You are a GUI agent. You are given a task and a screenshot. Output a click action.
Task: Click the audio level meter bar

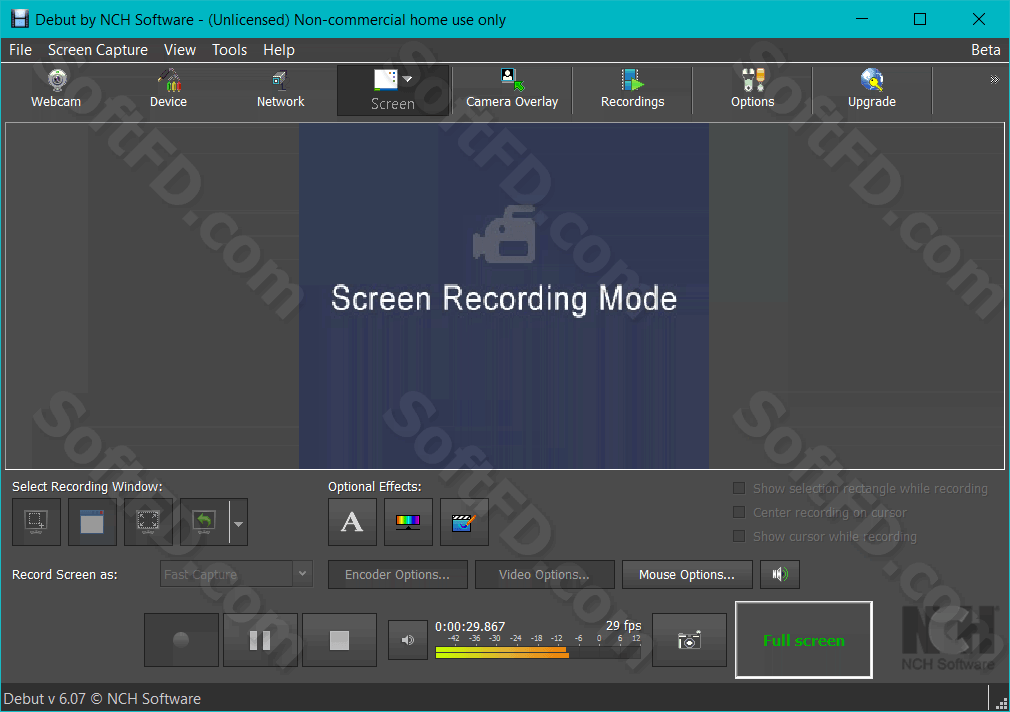[538, 652]
